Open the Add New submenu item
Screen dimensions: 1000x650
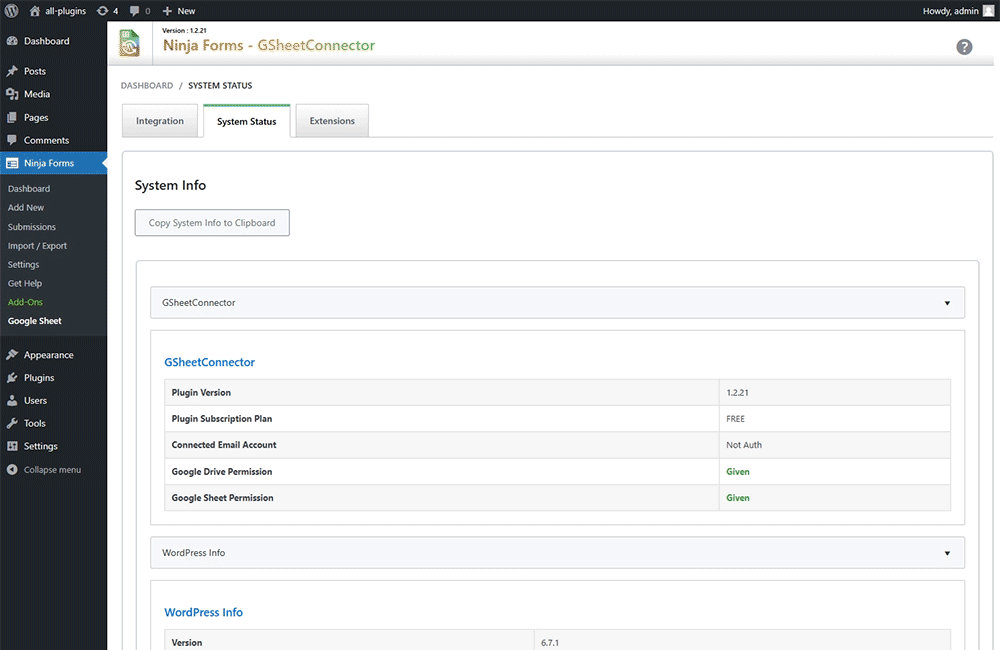[26, 207]
